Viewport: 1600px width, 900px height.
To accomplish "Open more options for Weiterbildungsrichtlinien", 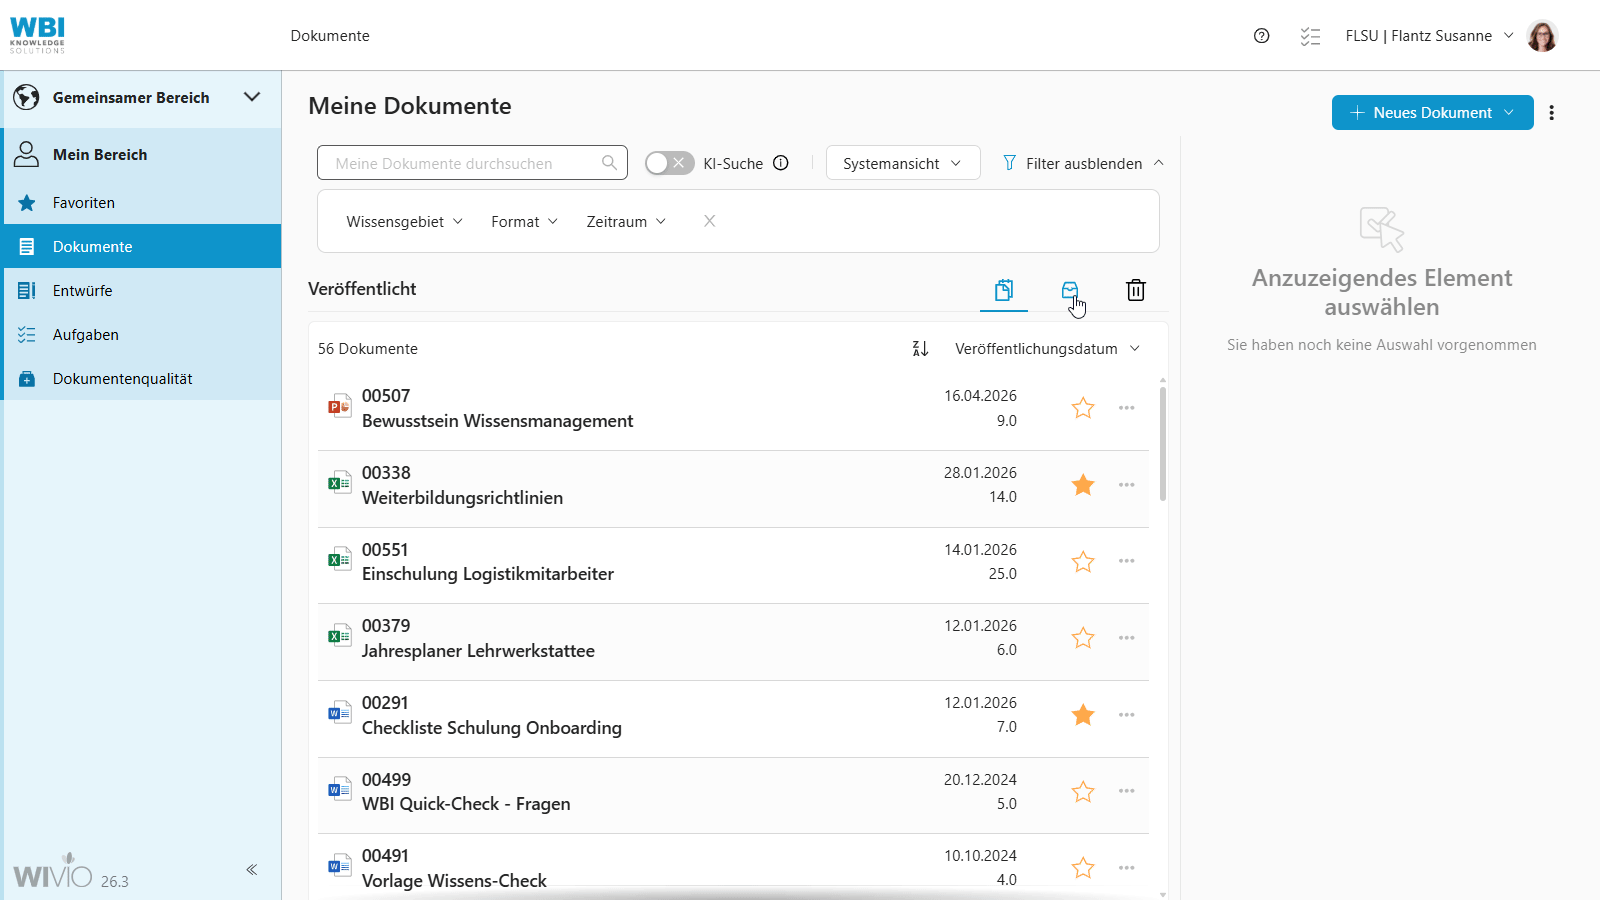I will [1127, 485].
